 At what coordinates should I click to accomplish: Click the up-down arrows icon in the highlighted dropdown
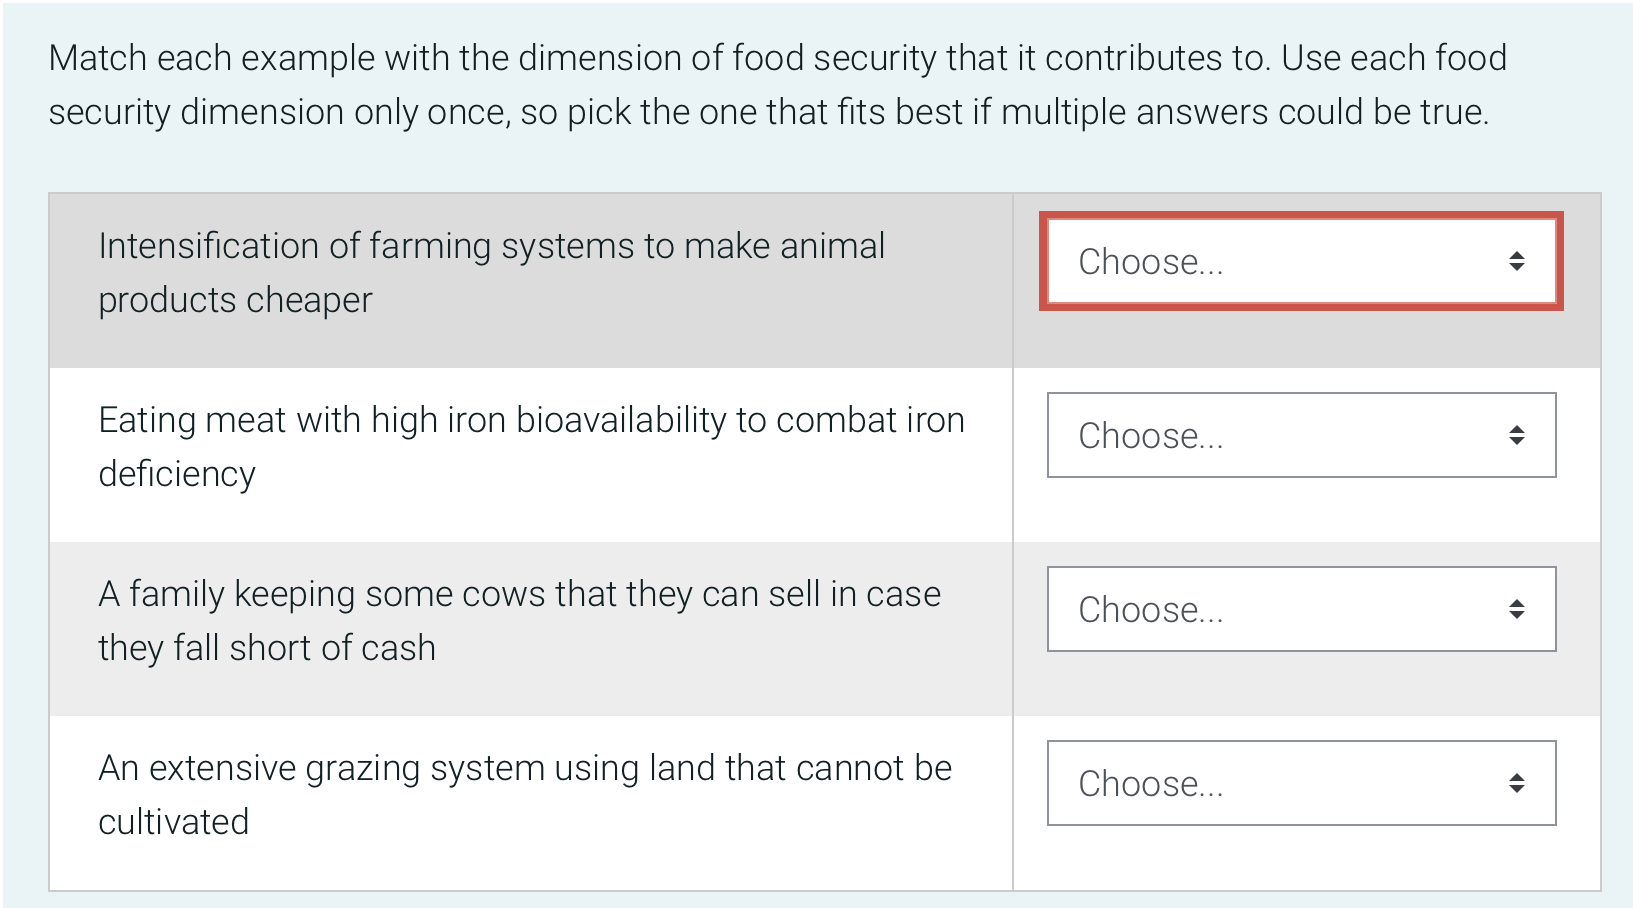coord(1516,261)
